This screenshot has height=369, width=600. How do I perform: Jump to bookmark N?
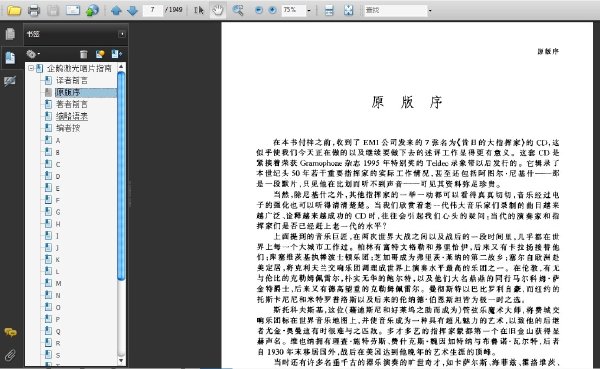[x=58, y=295]
